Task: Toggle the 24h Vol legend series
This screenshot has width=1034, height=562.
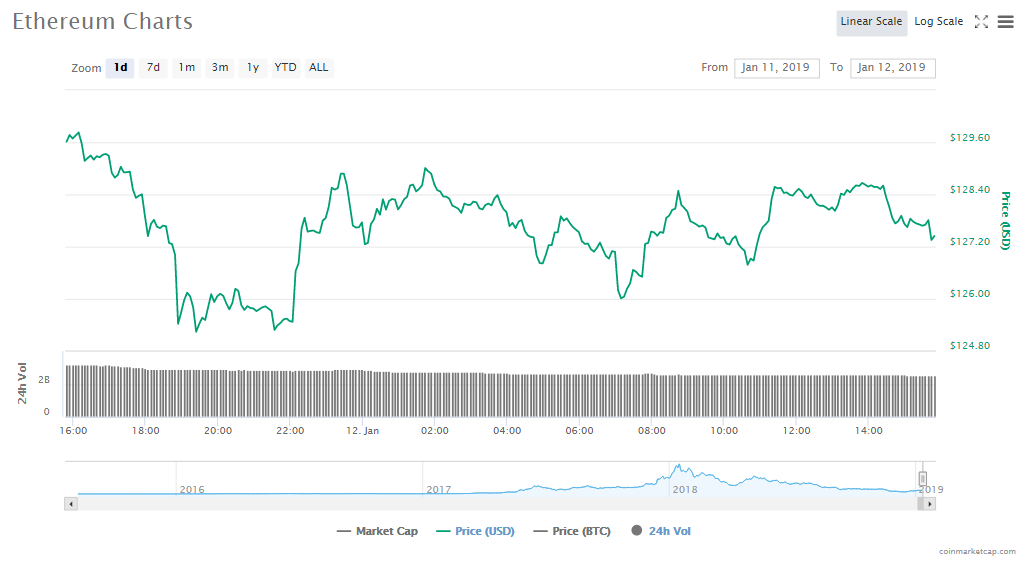Action: pyautogui.click(x=661, y=531)
